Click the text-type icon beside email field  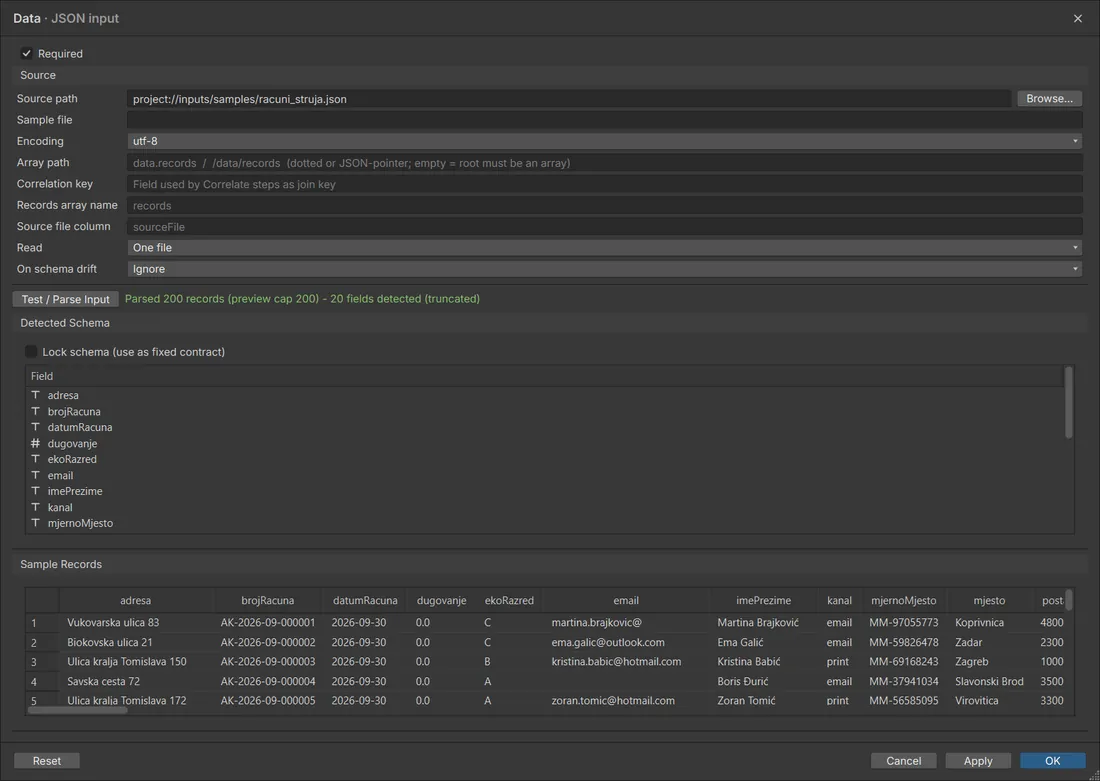coord(35,475)
